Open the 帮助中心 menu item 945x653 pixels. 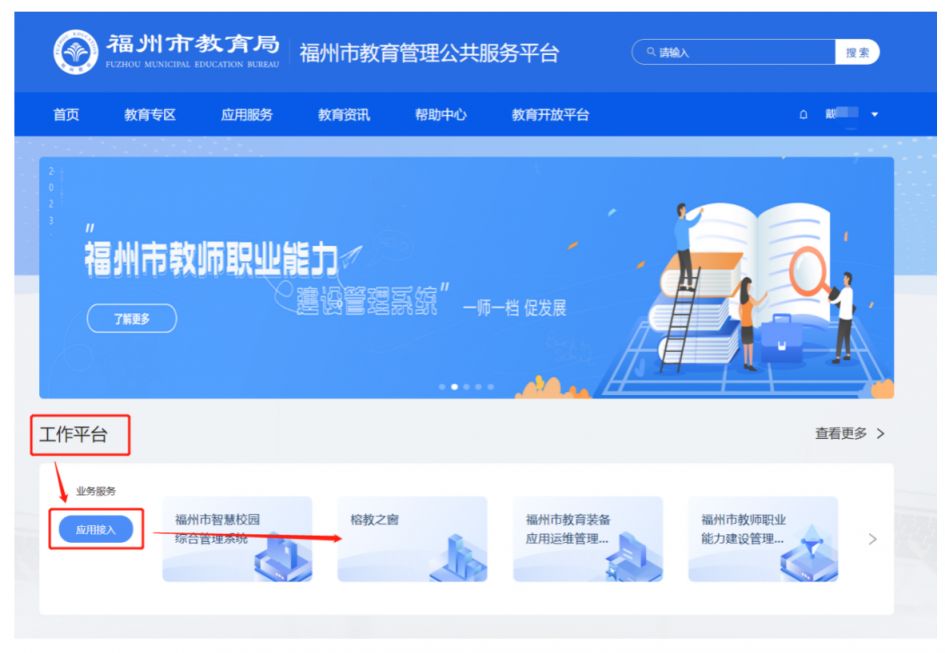pyautogui.click(x=441, y=115)
